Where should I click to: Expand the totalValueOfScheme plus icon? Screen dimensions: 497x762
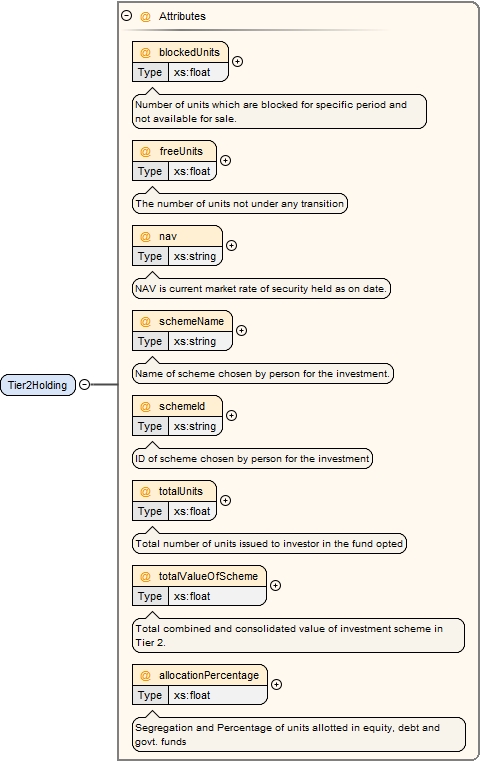(x=275, y=586)
